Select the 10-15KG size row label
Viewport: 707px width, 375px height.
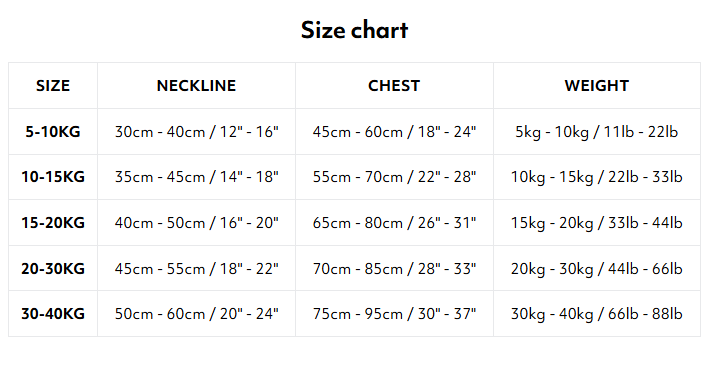[x=53, y=177]
